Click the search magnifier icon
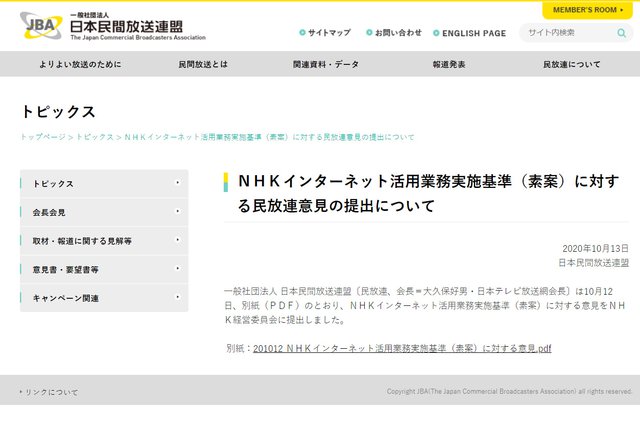 pos(621,33)
